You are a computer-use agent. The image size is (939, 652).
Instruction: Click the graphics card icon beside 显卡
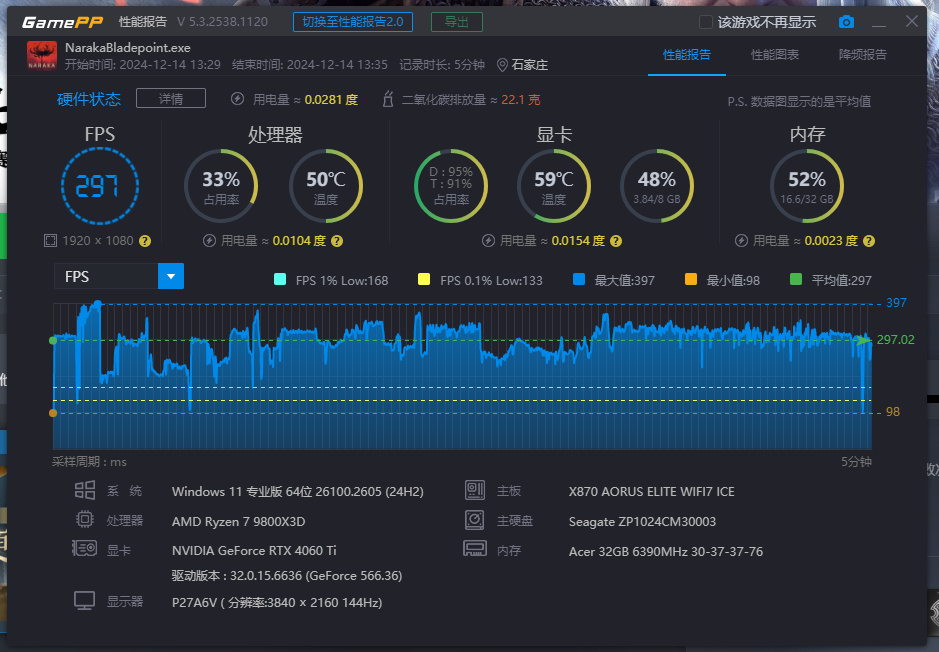(84, 548)
